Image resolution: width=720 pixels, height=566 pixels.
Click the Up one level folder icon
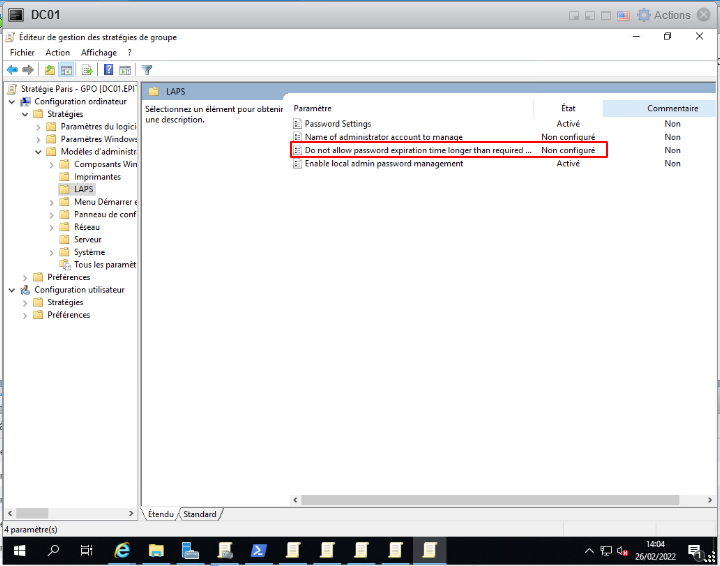tap(50, 70)
